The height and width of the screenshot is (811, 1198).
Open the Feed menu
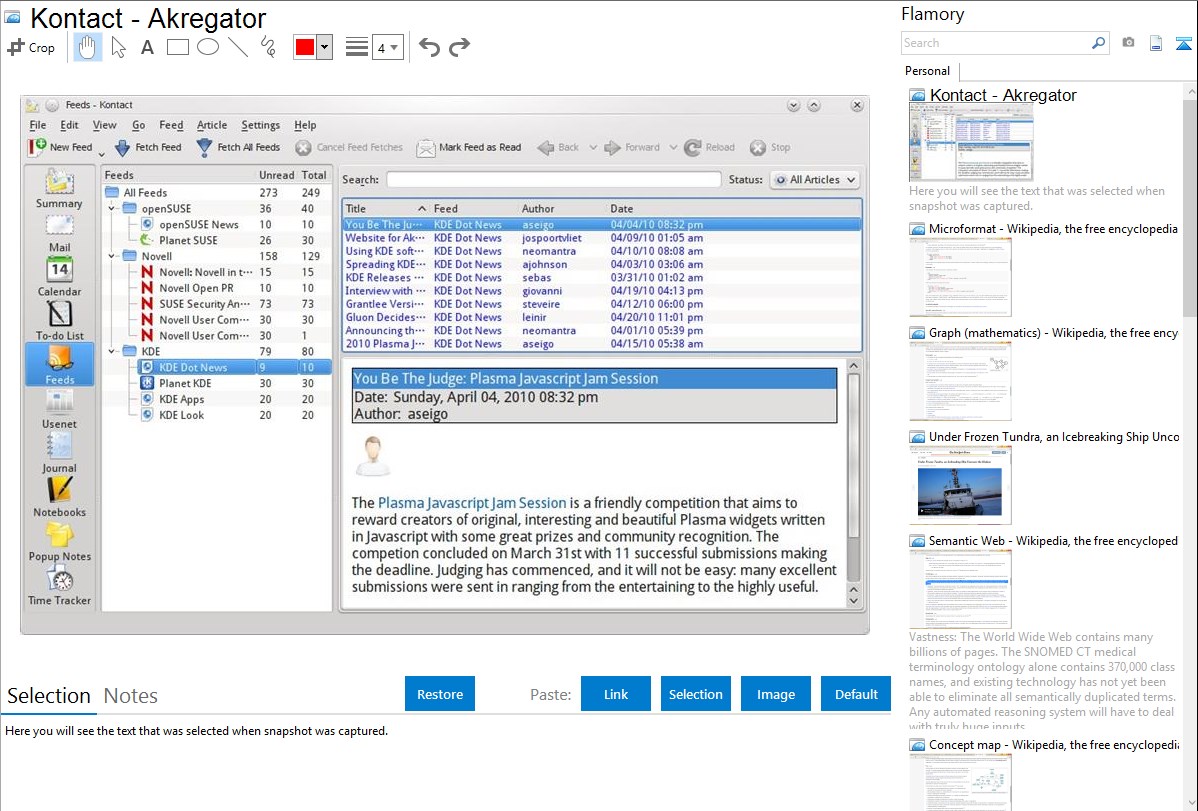[x=171, y=125]
